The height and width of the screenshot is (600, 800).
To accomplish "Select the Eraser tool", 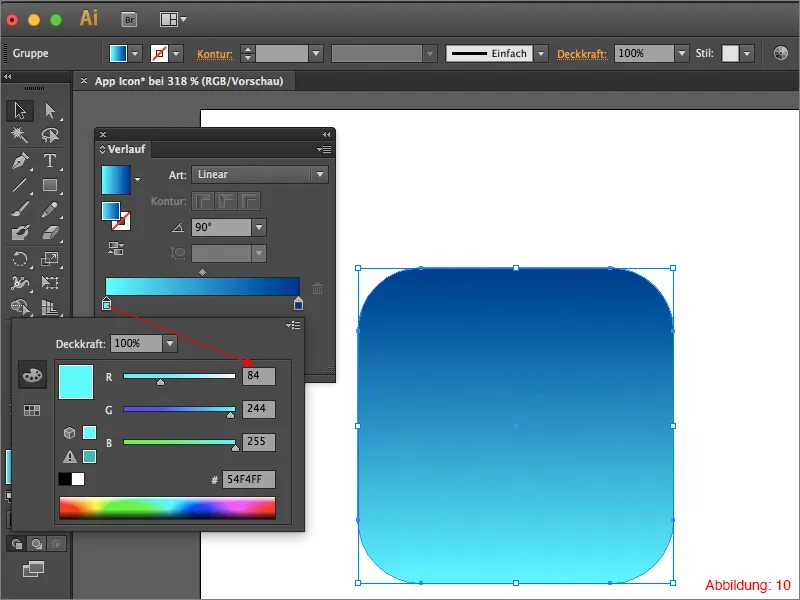I will (x=50, y=233).
